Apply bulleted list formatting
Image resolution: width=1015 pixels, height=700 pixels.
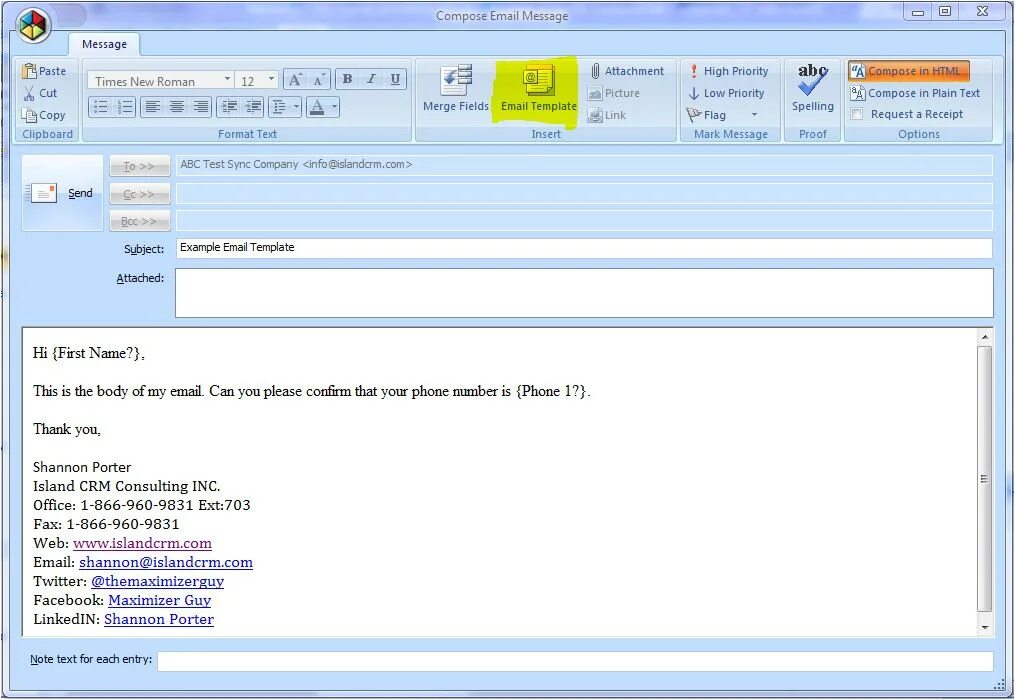(100, 107)
